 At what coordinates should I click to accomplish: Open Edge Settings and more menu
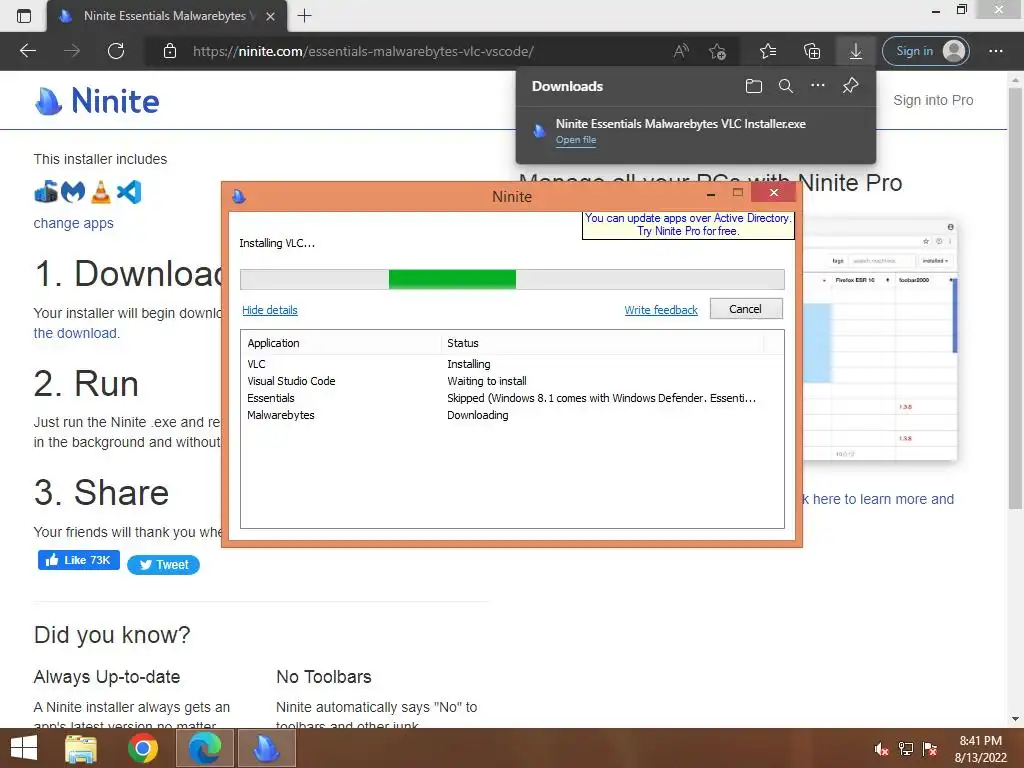pos(996,51)
